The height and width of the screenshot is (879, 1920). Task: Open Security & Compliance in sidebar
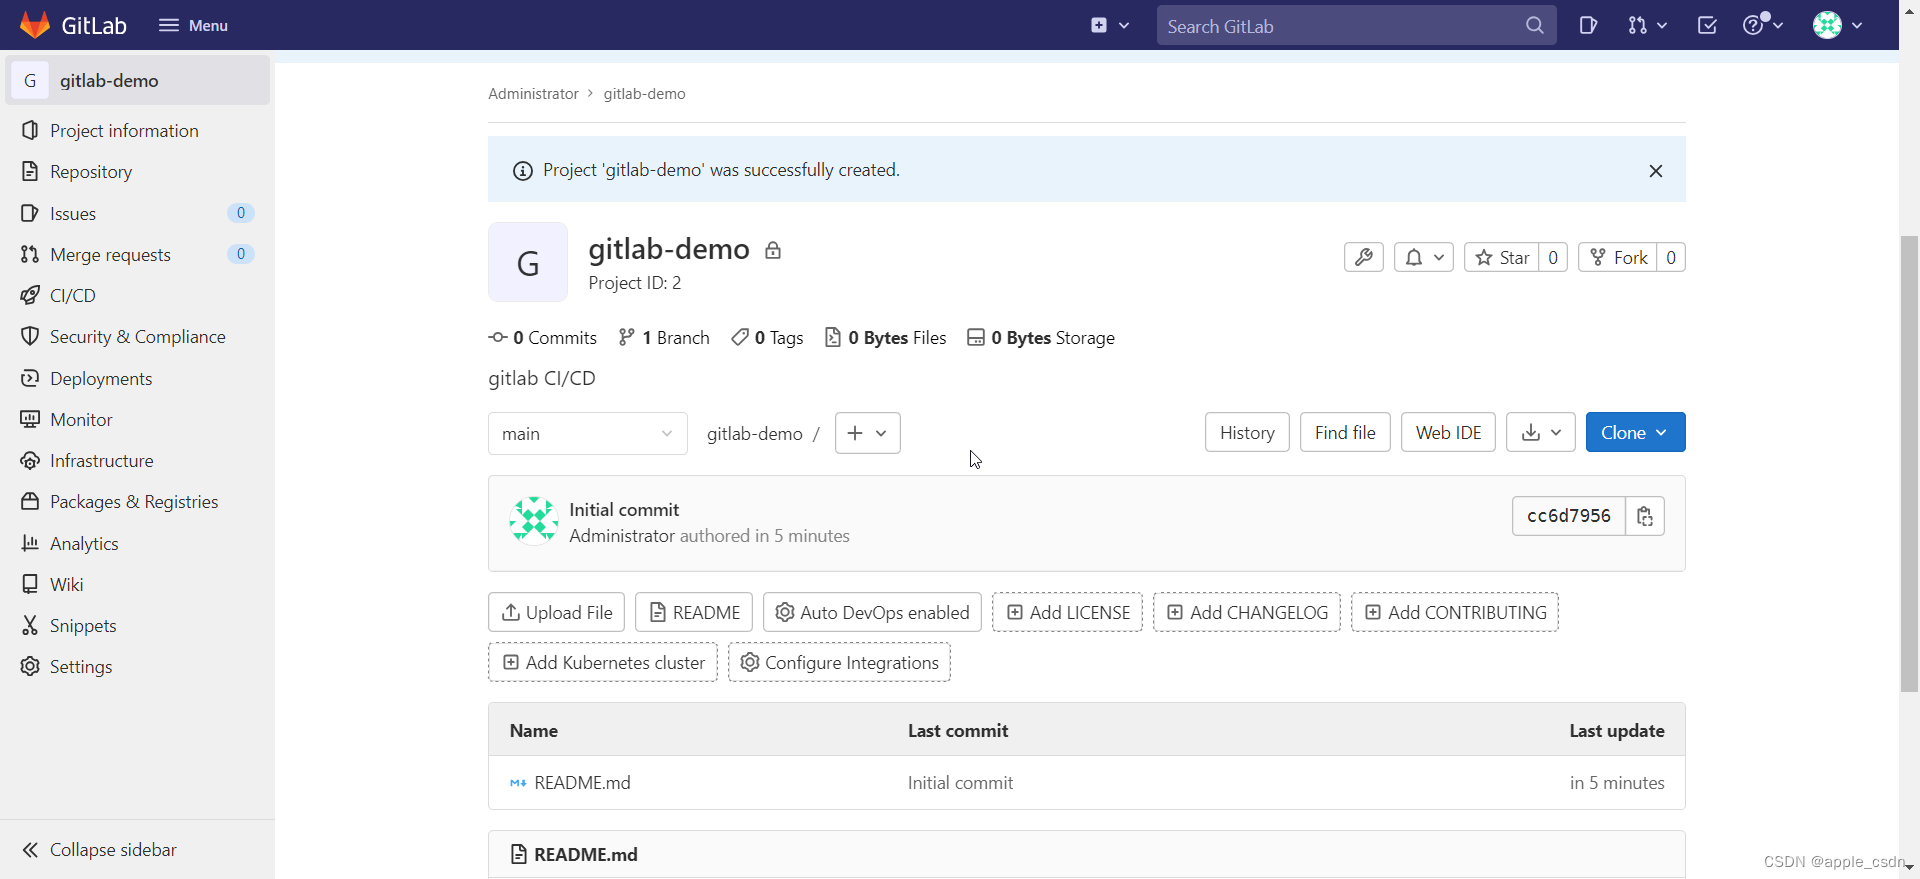click(x=137, y=337)
